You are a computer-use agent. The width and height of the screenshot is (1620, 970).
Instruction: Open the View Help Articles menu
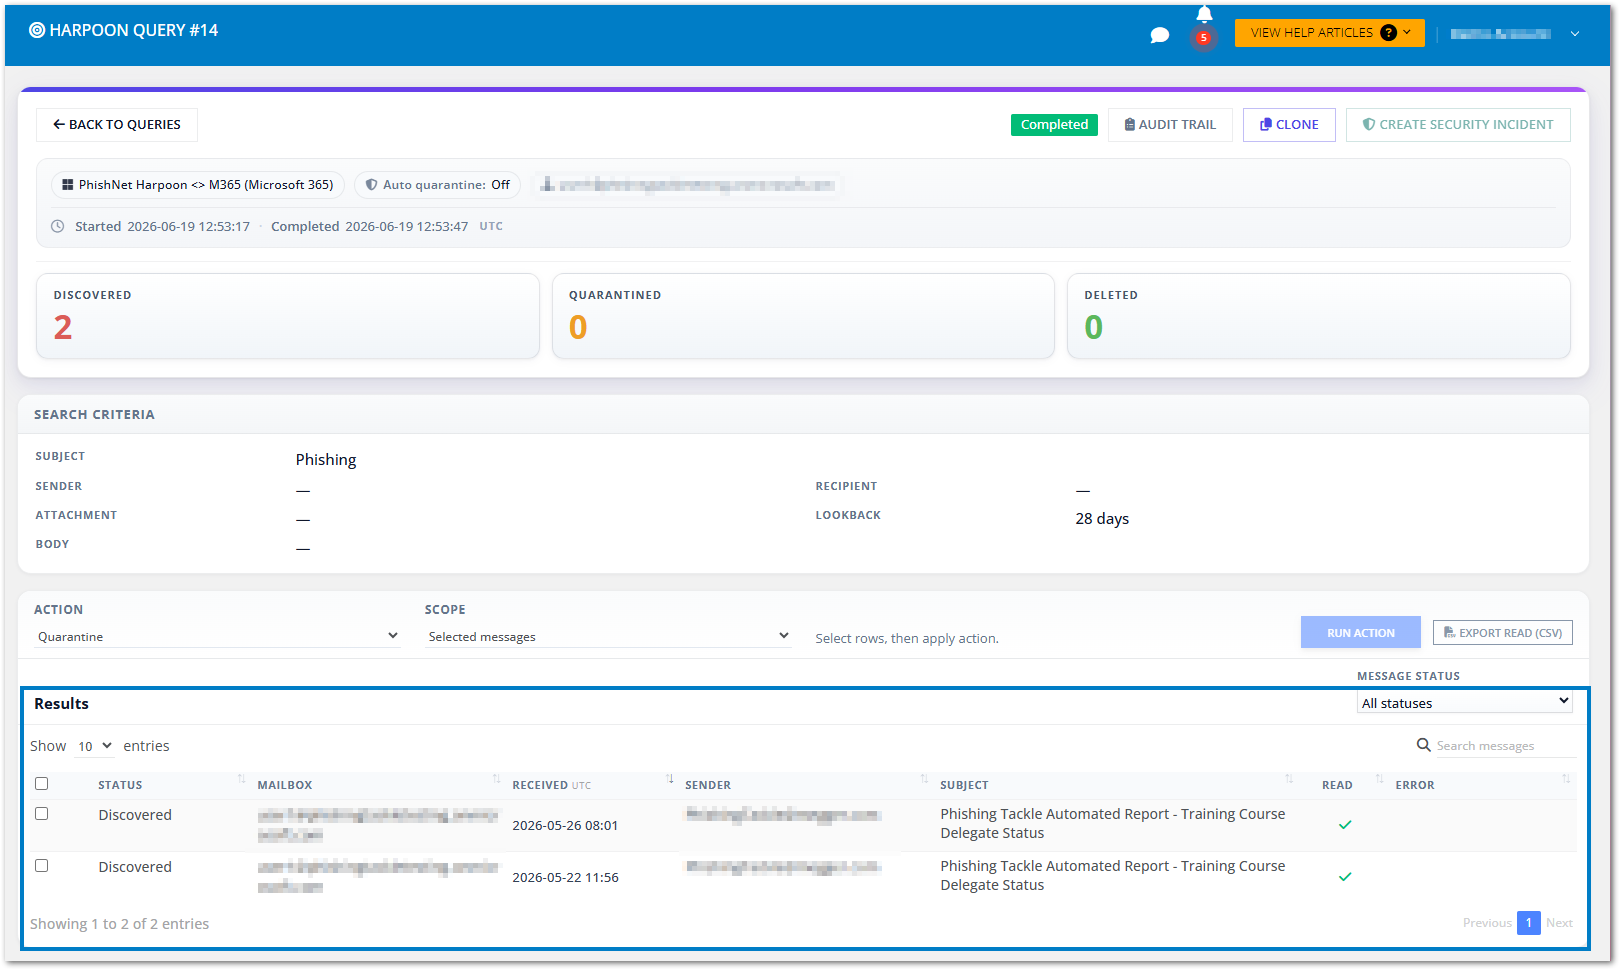click(1330, 33)
